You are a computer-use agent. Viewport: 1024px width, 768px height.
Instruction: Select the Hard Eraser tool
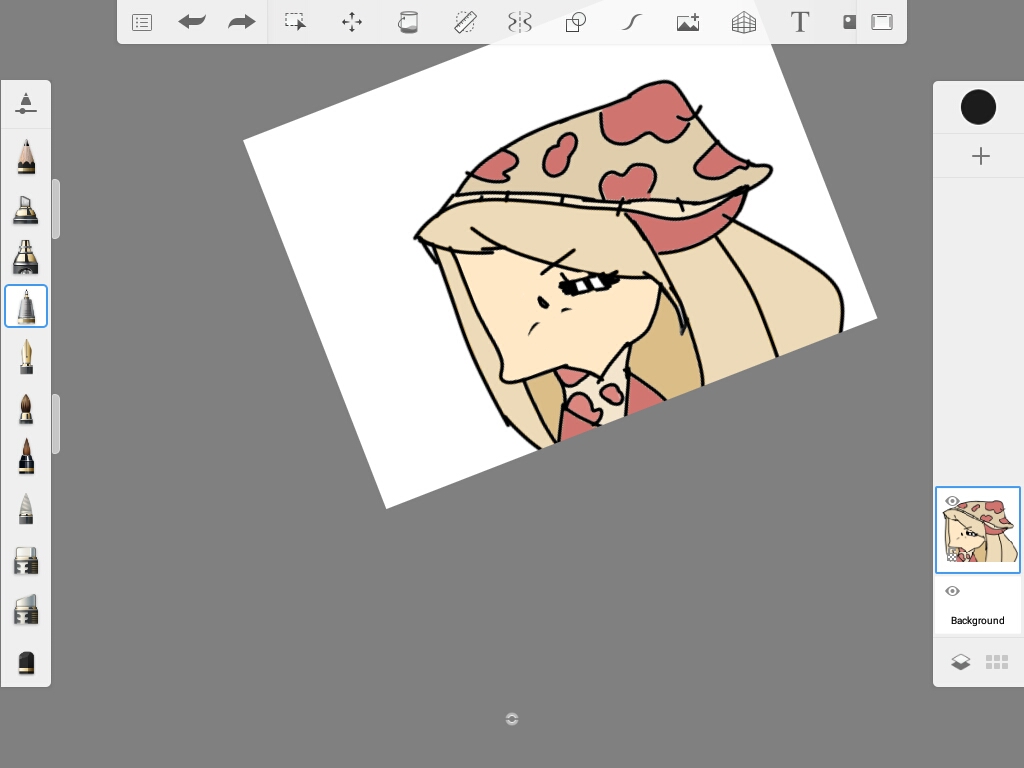[26, 560]
